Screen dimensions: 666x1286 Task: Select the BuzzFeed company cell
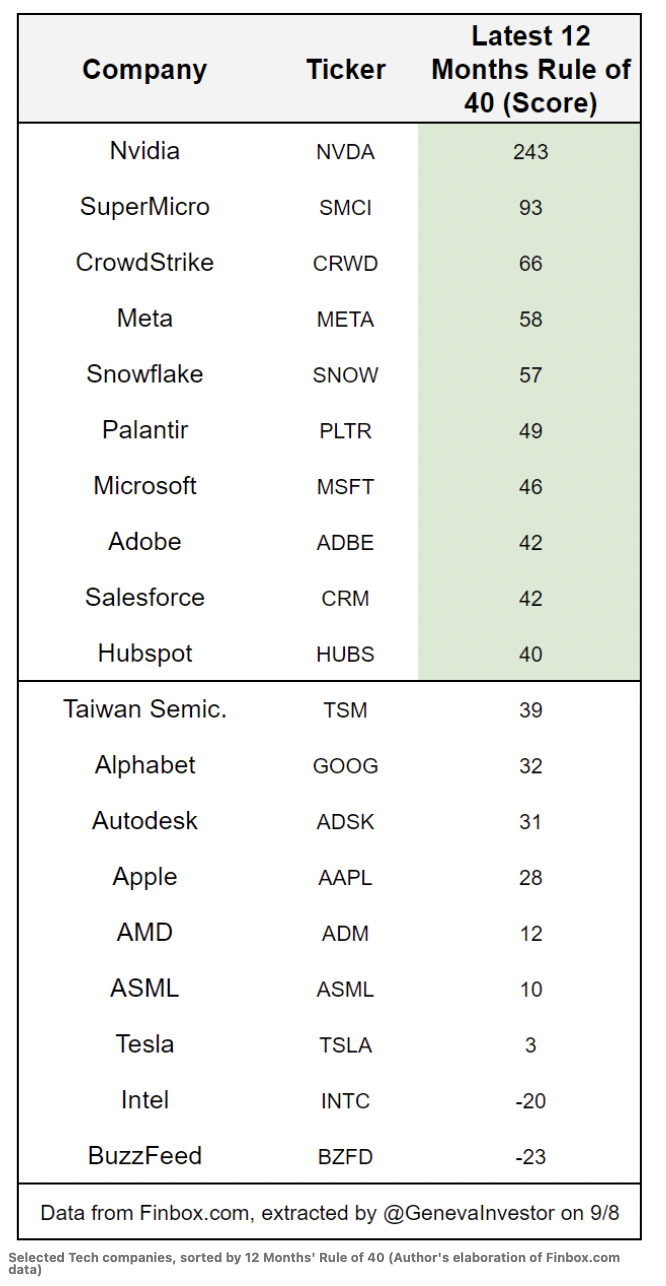145,1156
